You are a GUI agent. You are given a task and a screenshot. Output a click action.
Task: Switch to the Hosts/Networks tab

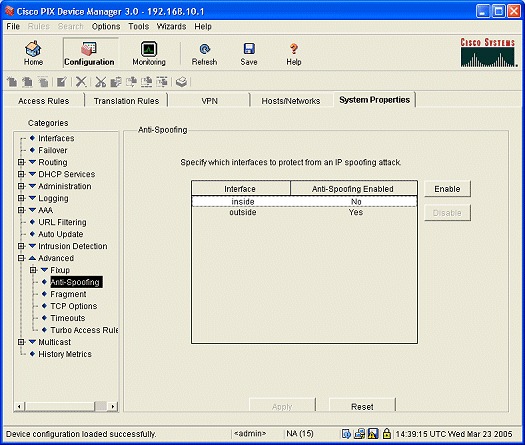pyautogui.click(x=291, y=101)
